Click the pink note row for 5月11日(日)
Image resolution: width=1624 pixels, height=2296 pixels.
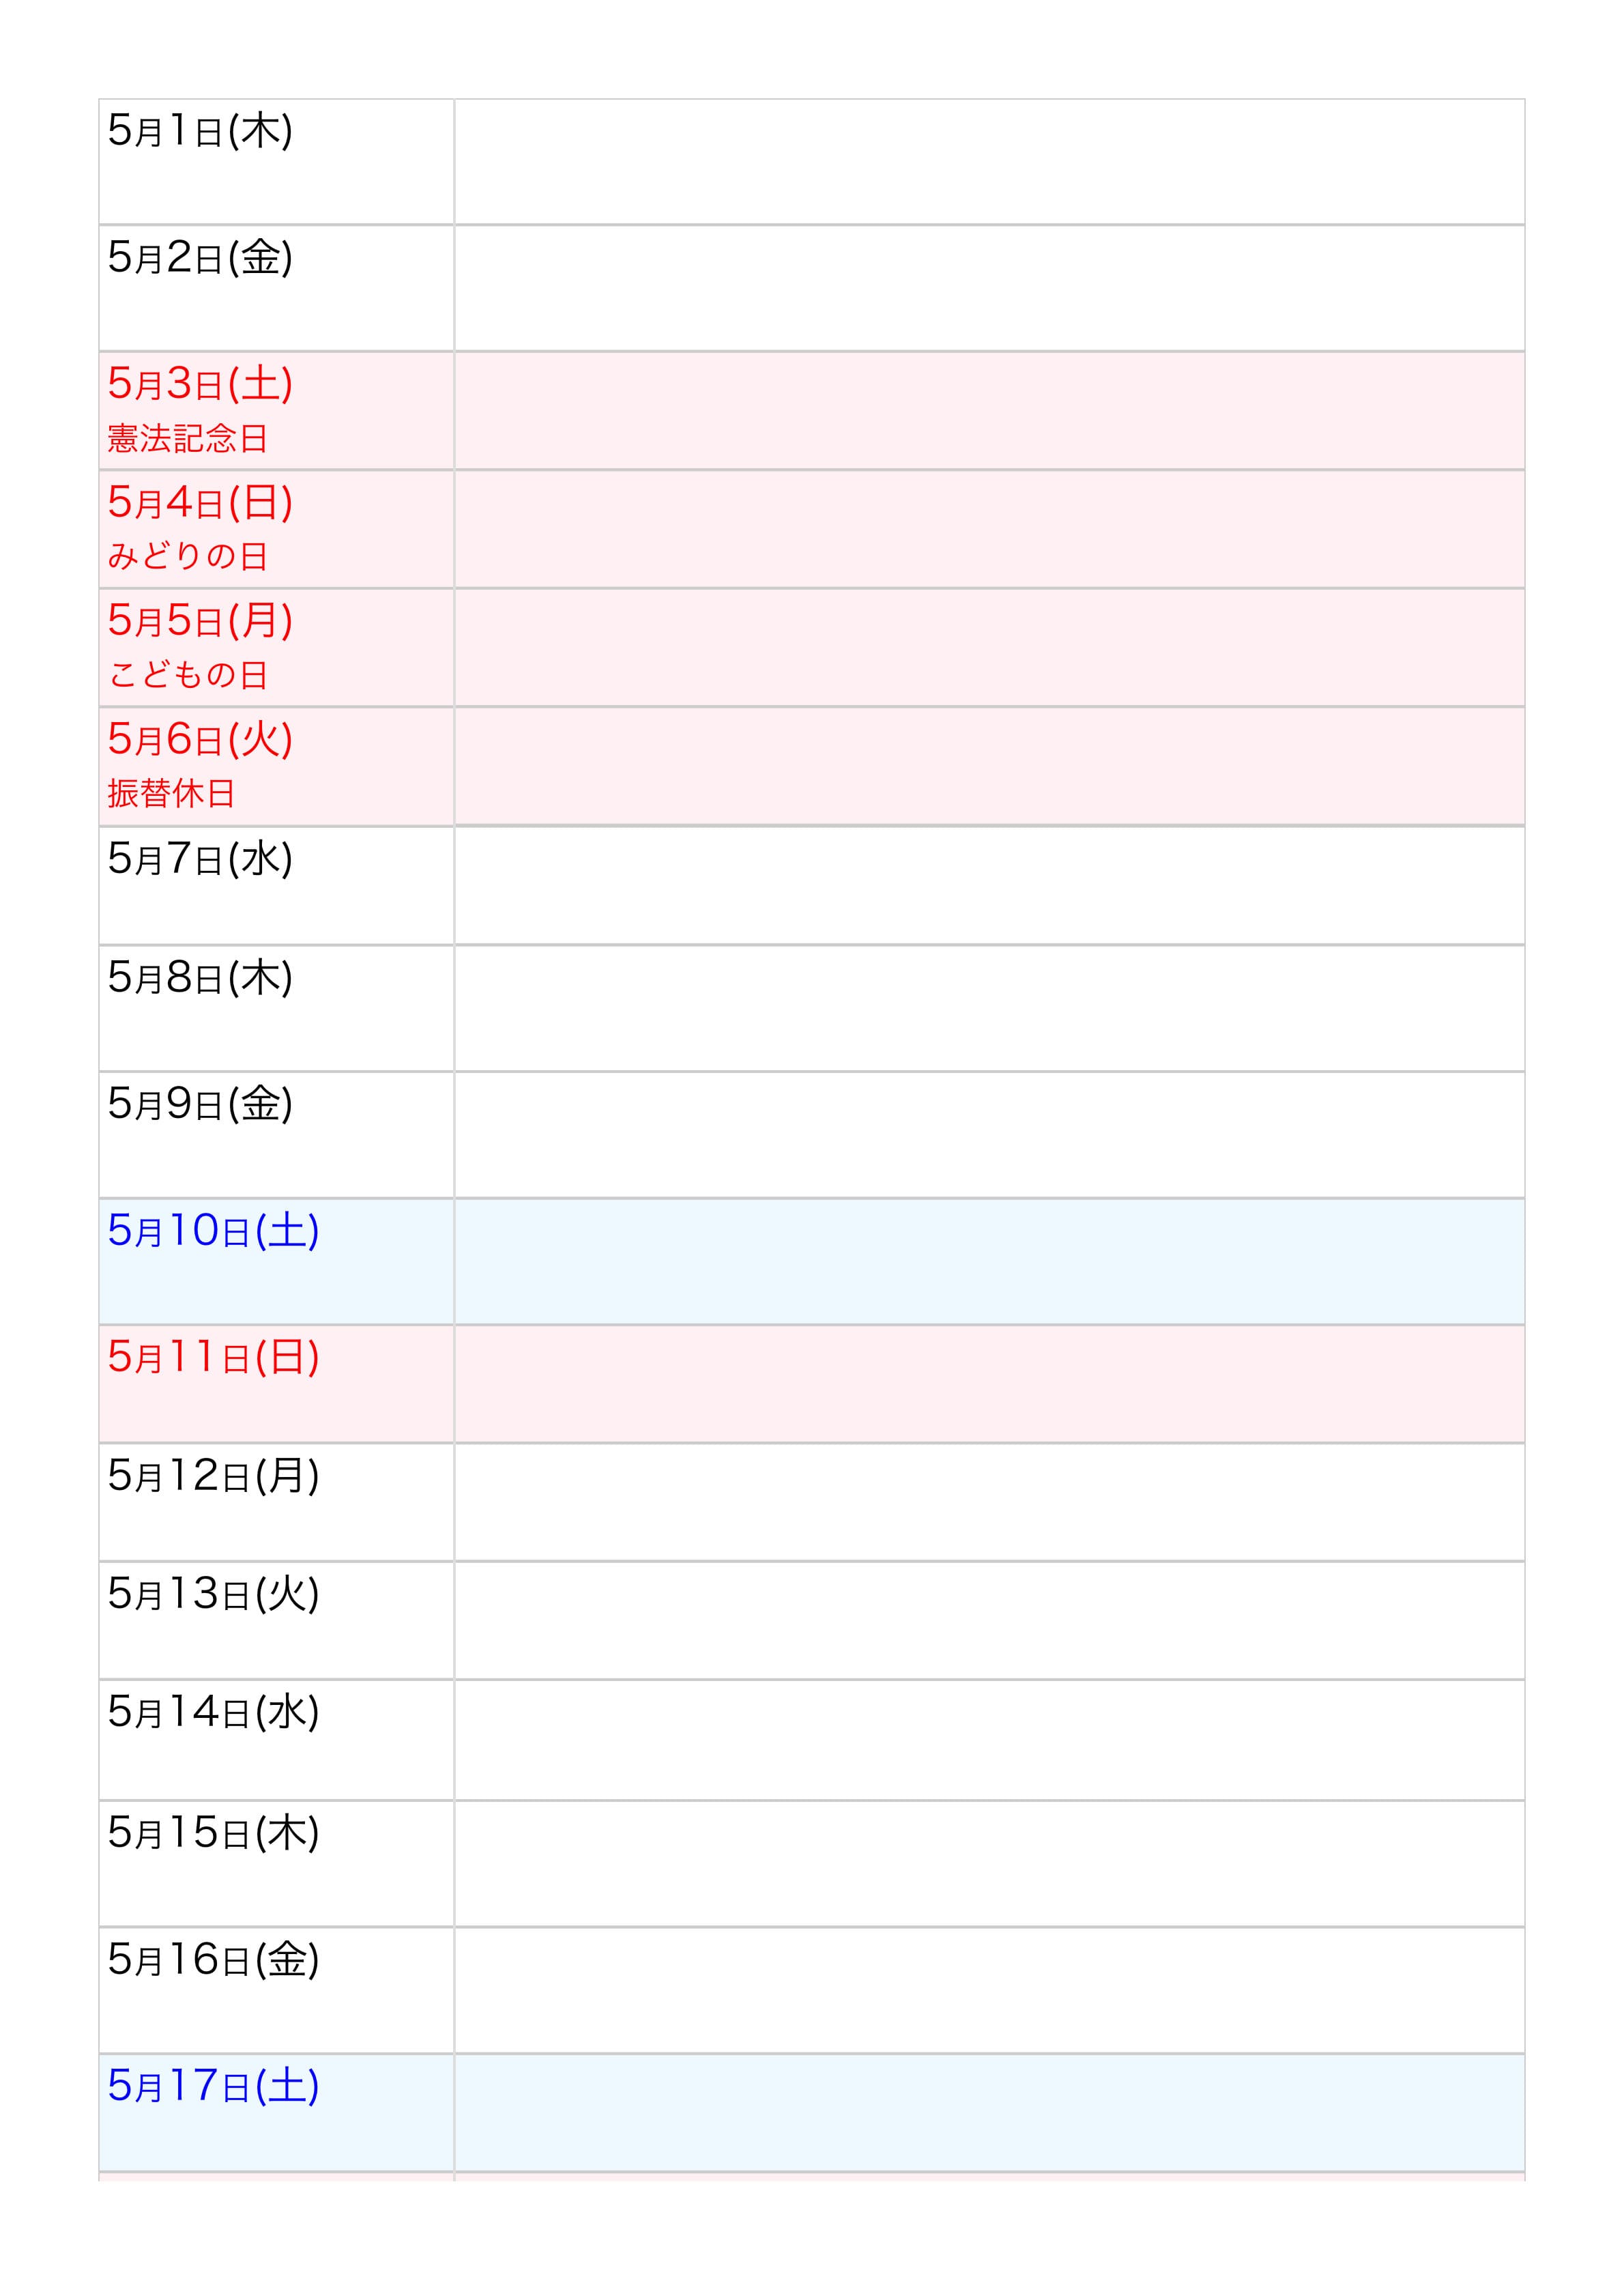tap(988, 1384)
